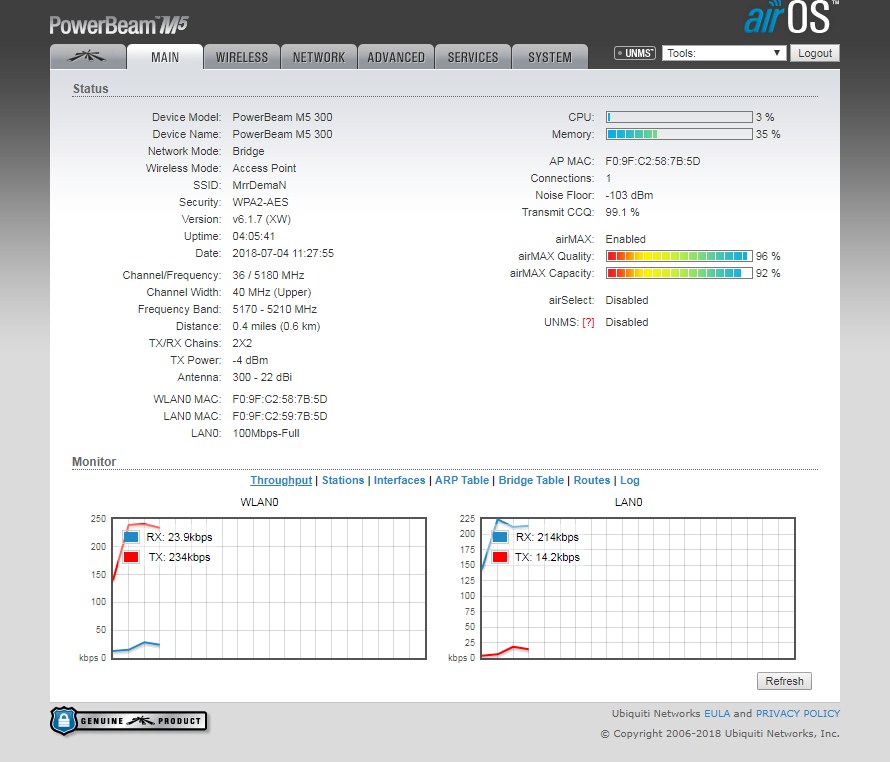890x762 pixels.
Task: Select the date value 2018-07-04 11:27:55
Action: 283,253
